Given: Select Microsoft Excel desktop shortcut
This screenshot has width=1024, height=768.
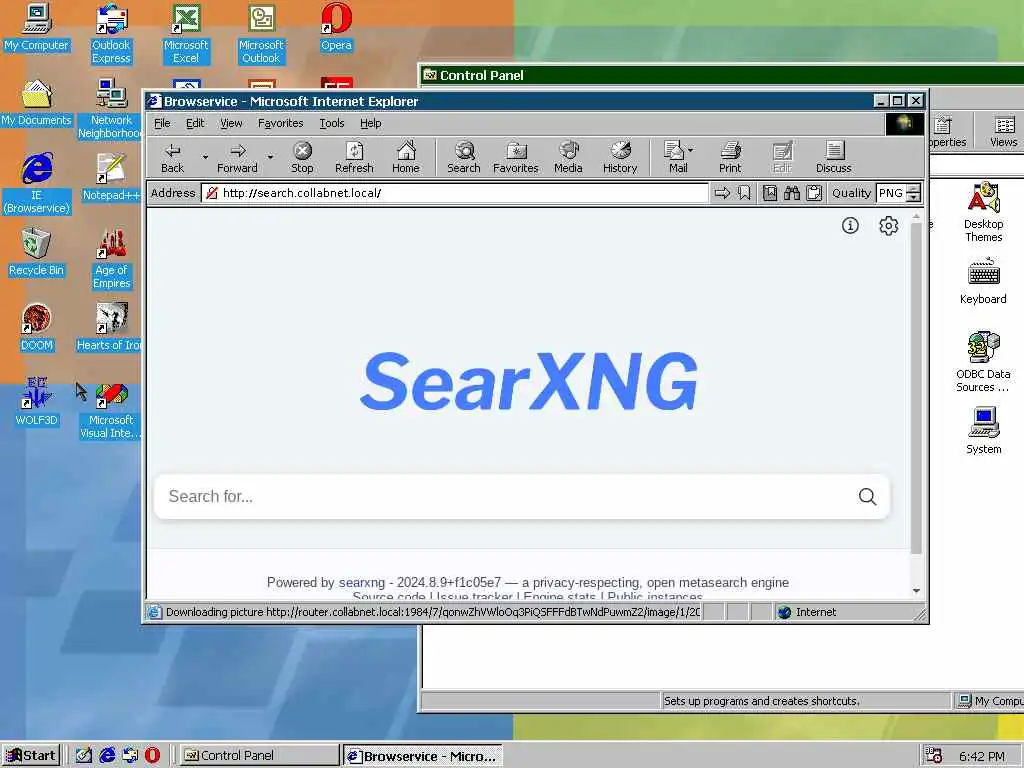Looking at the screenshot, I should point(186,34).
